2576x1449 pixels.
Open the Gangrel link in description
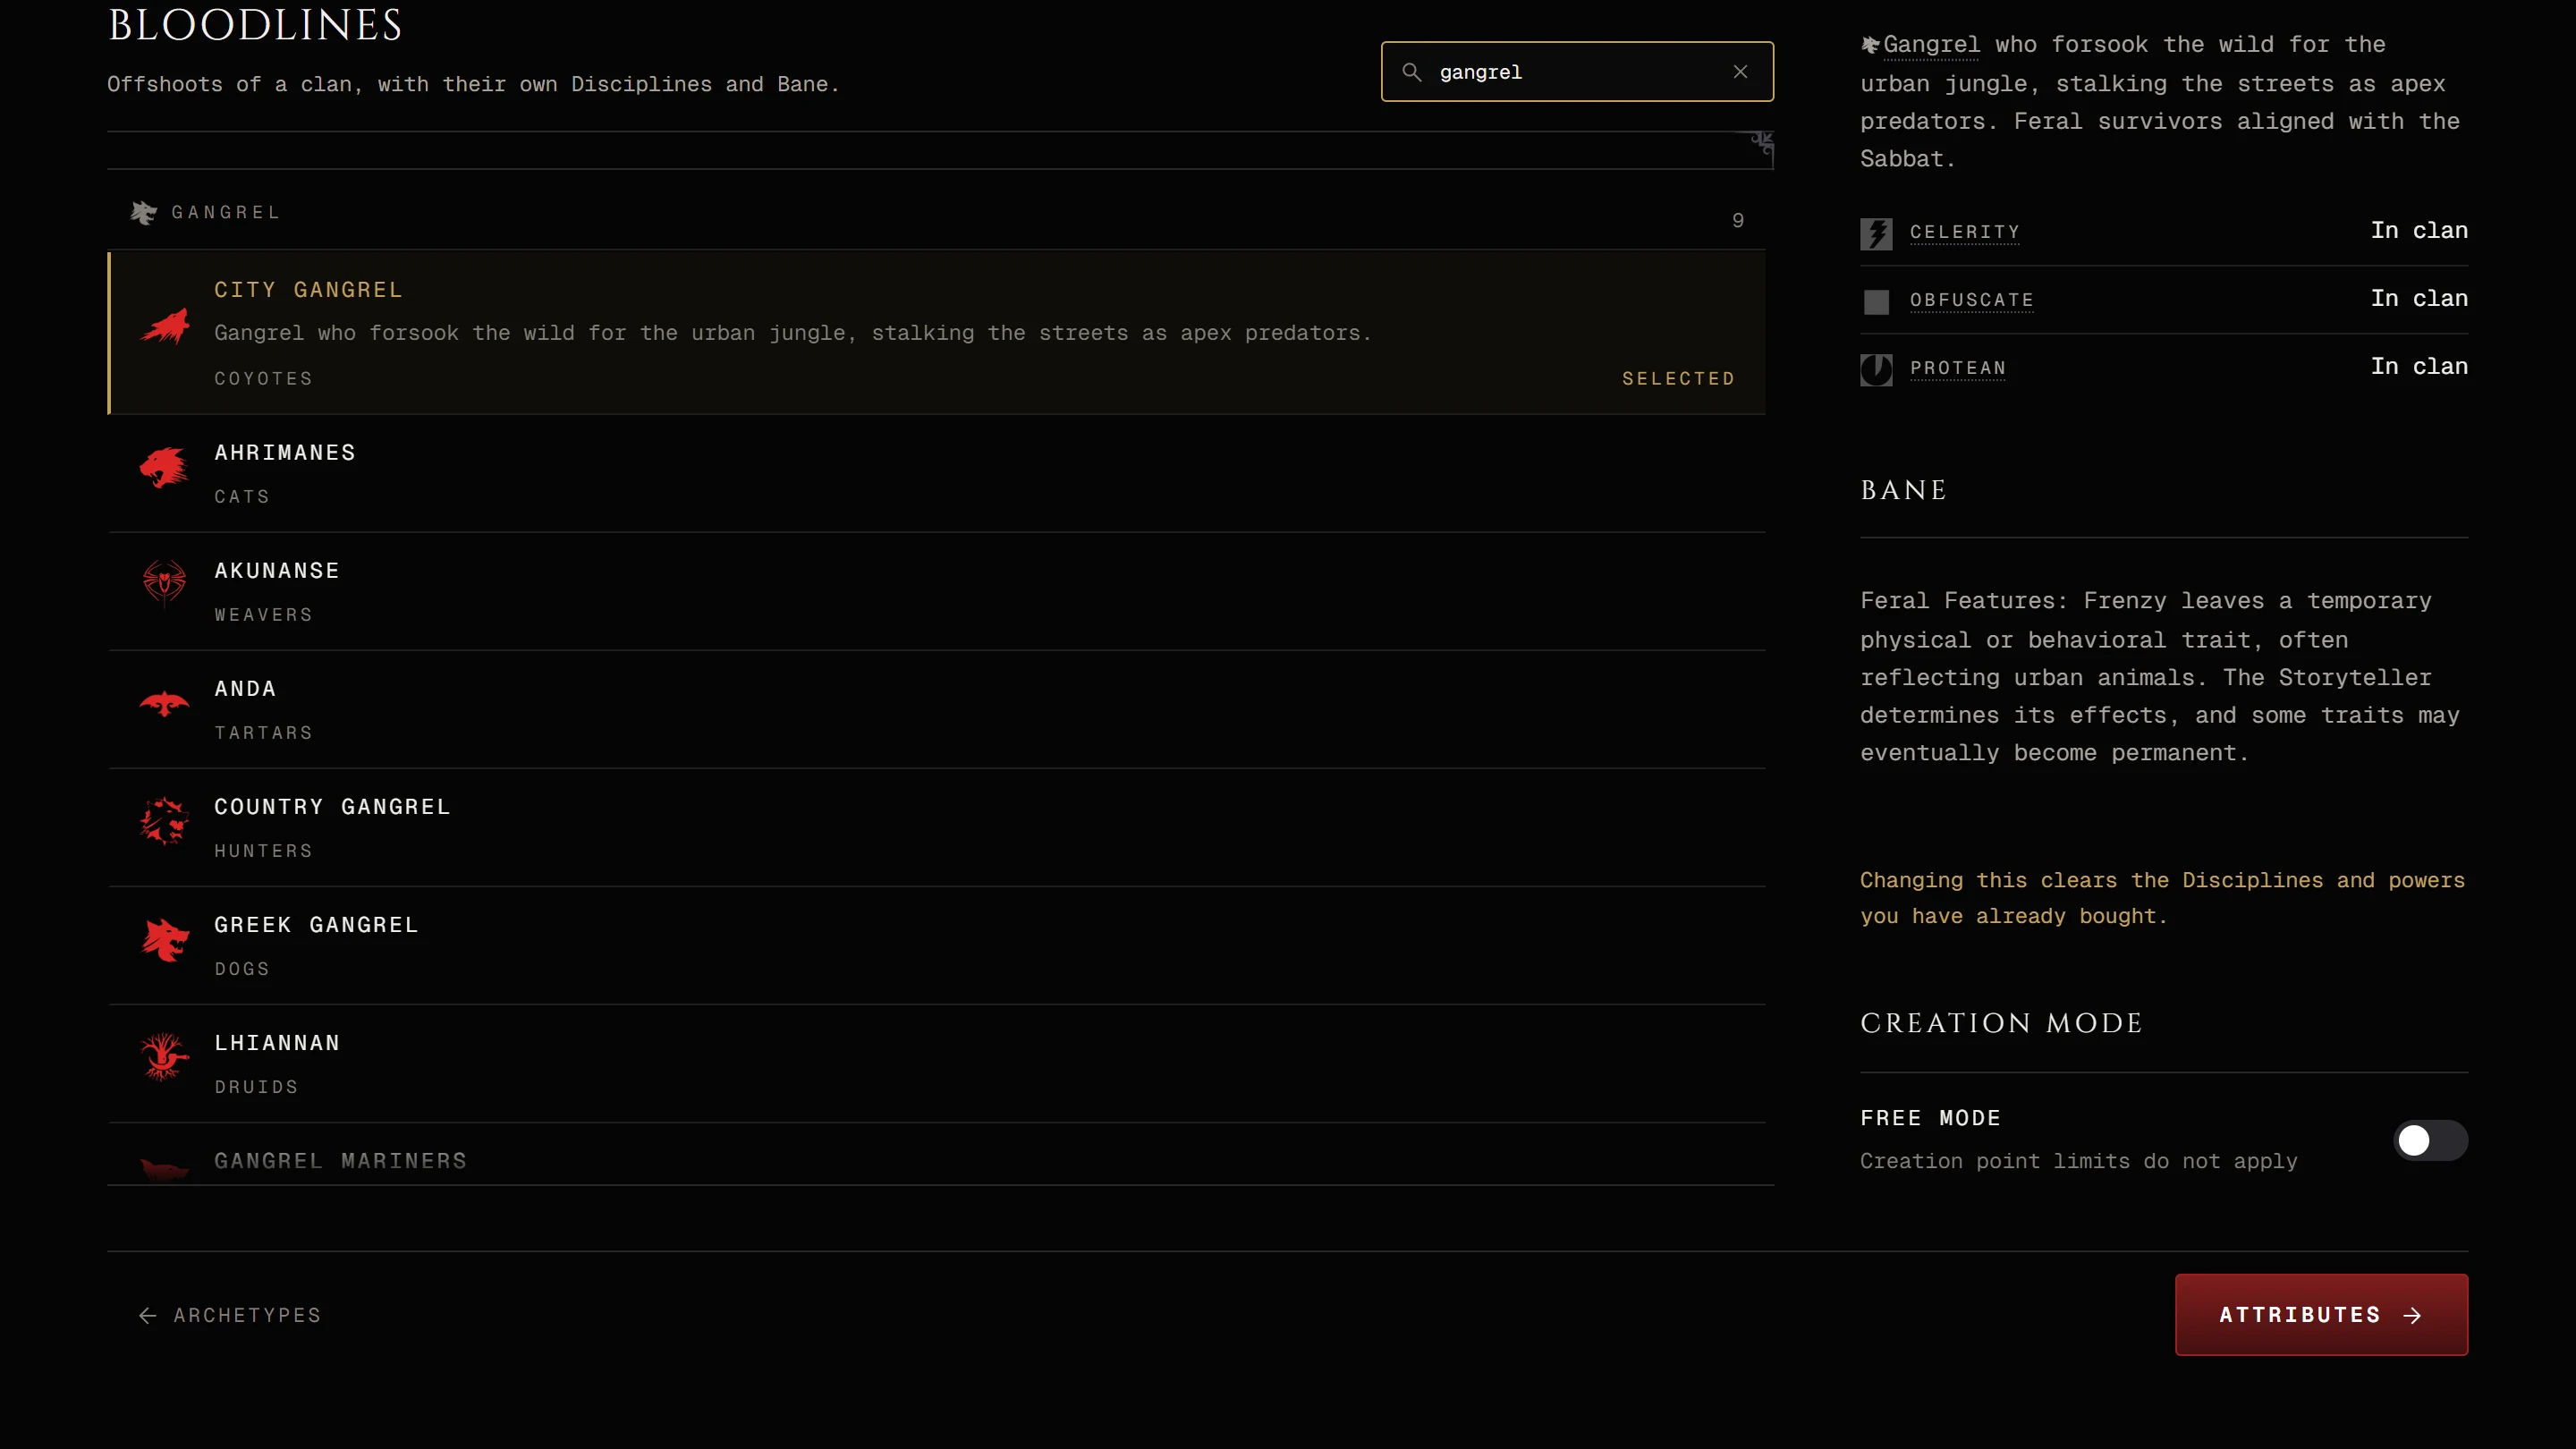tap(1931, 45)
